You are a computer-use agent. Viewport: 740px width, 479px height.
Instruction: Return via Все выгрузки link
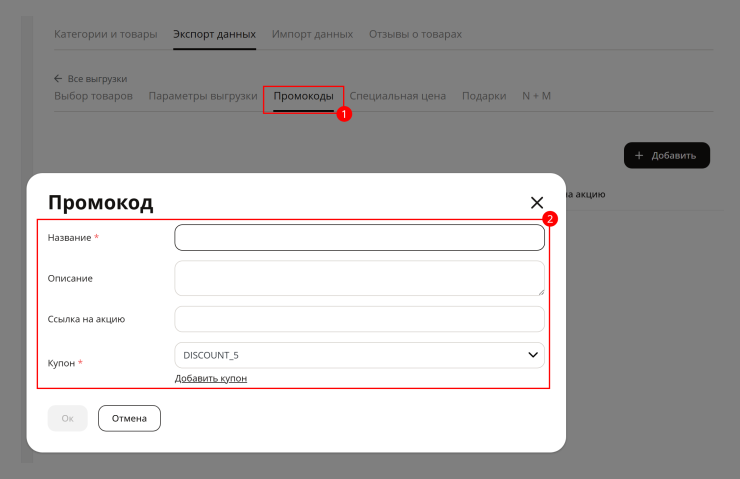click(x=97, y=78)
